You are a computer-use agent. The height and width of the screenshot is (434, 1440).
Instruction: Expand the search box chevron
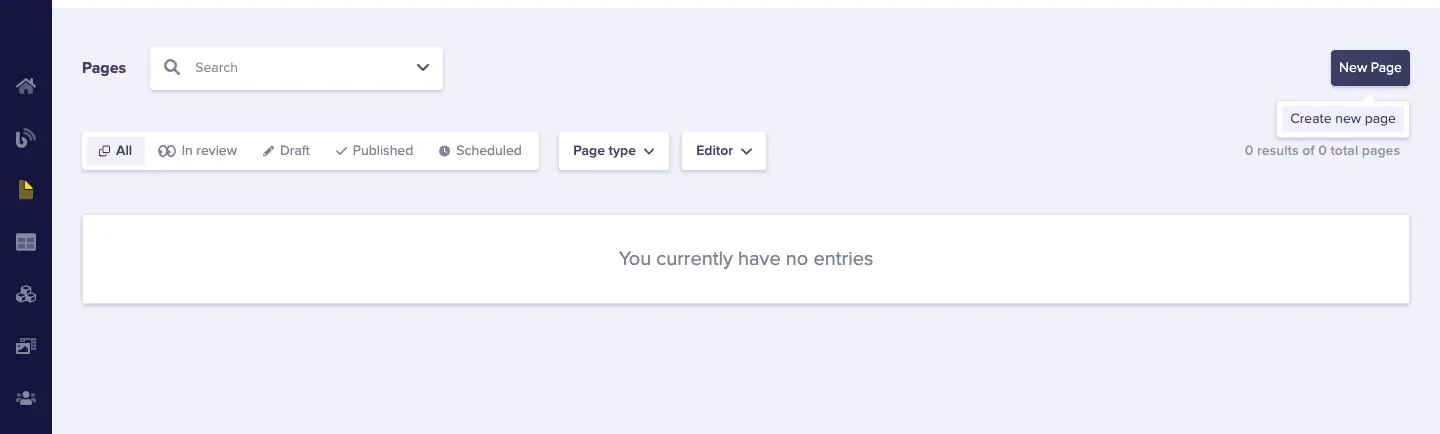coord(423,67)
